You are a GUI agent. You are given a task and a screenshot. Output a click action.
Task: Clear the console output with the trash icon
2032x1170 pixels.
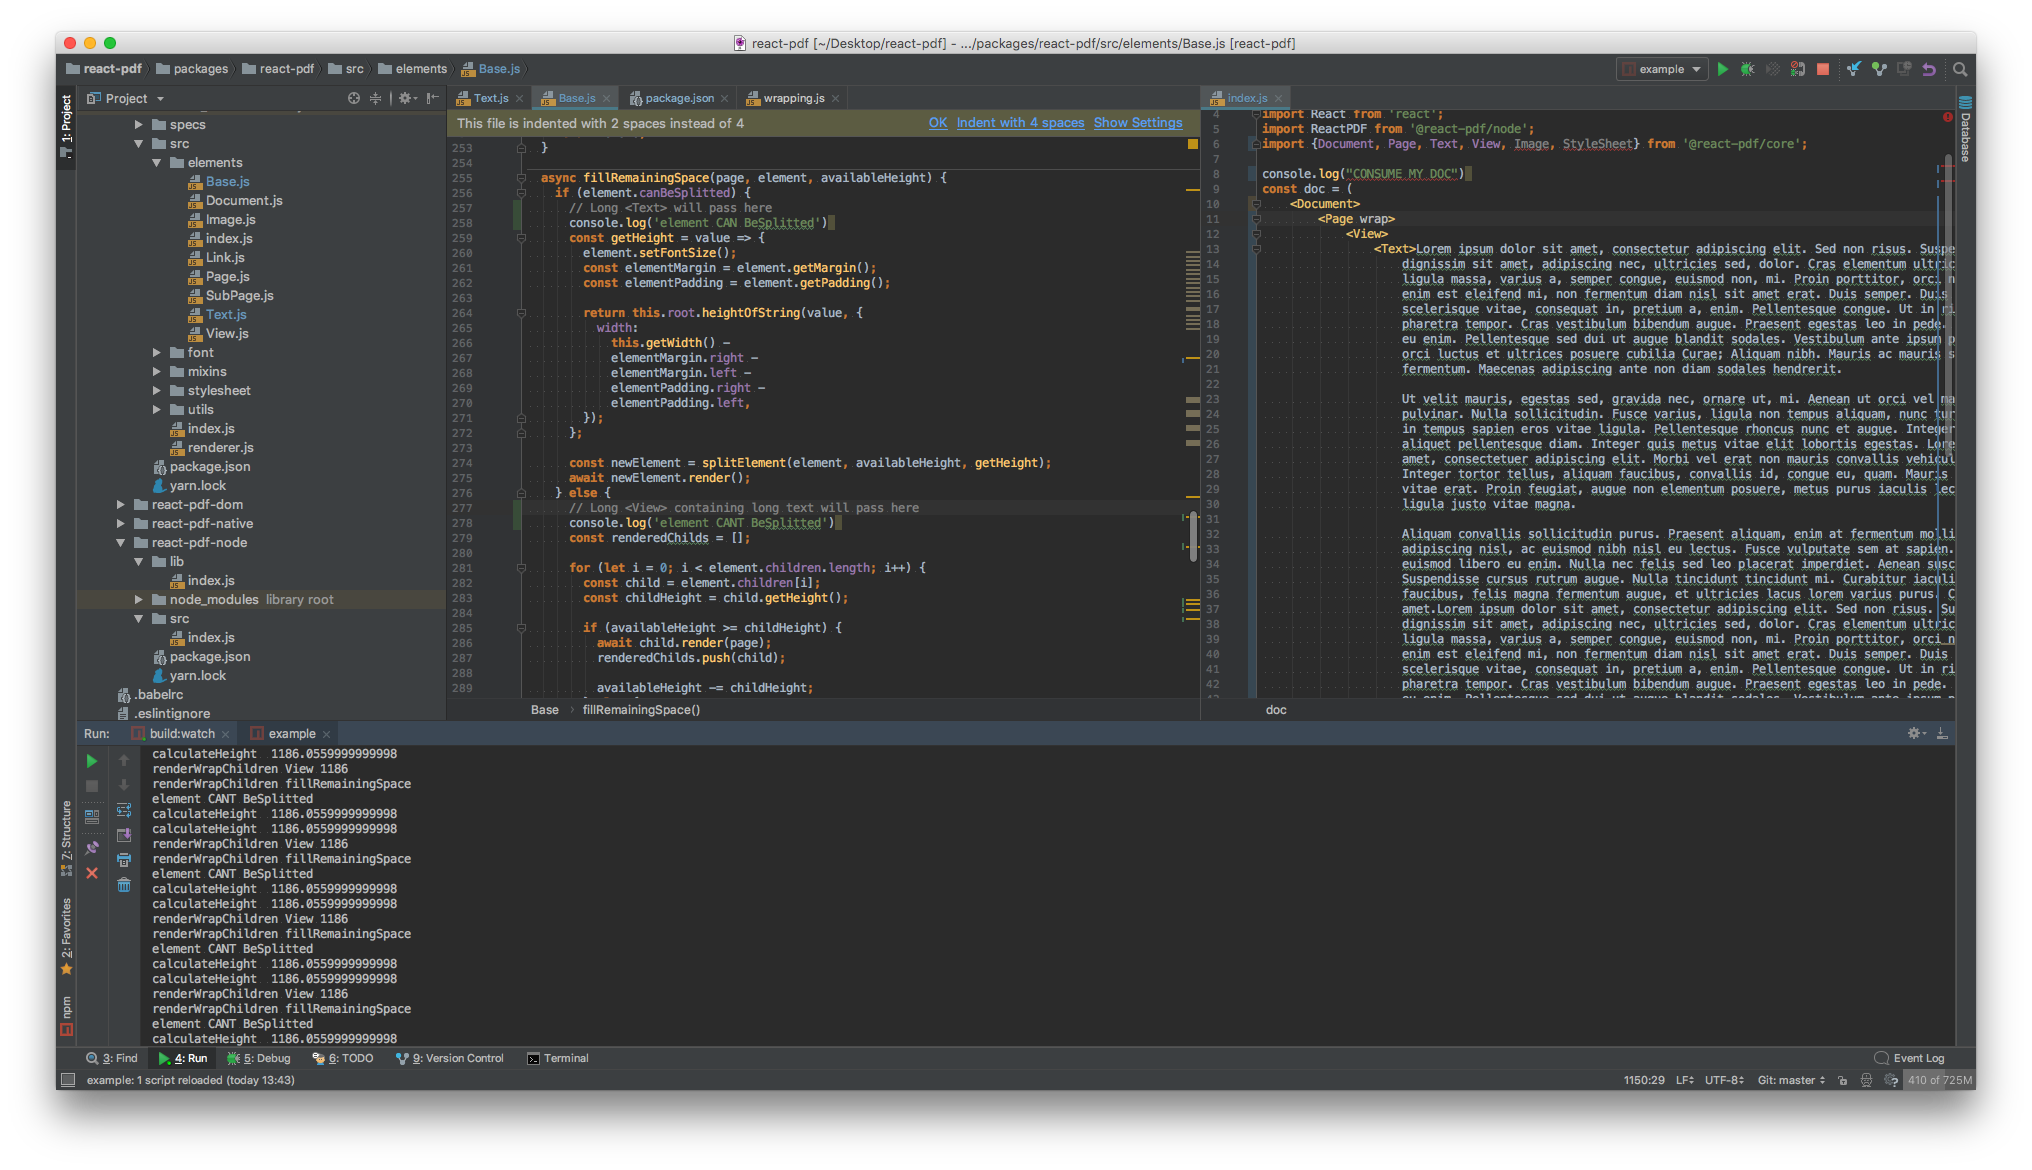click(124, 886)
